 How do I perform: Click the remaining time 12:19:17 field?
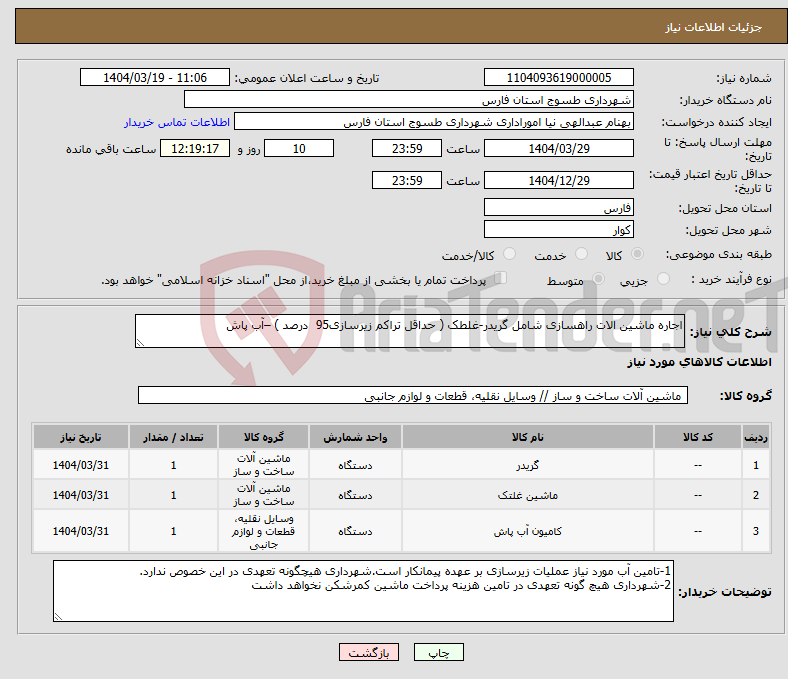(x=195, y=148)
